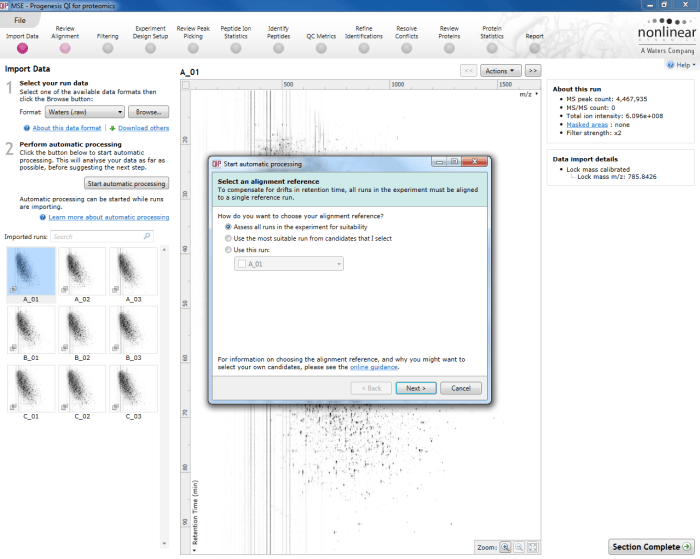Viewport: 700px width, 559px height.
Task: Toggle the checkbox at the ruler corner
Action: pyautogui.click(x=186, y=85)
